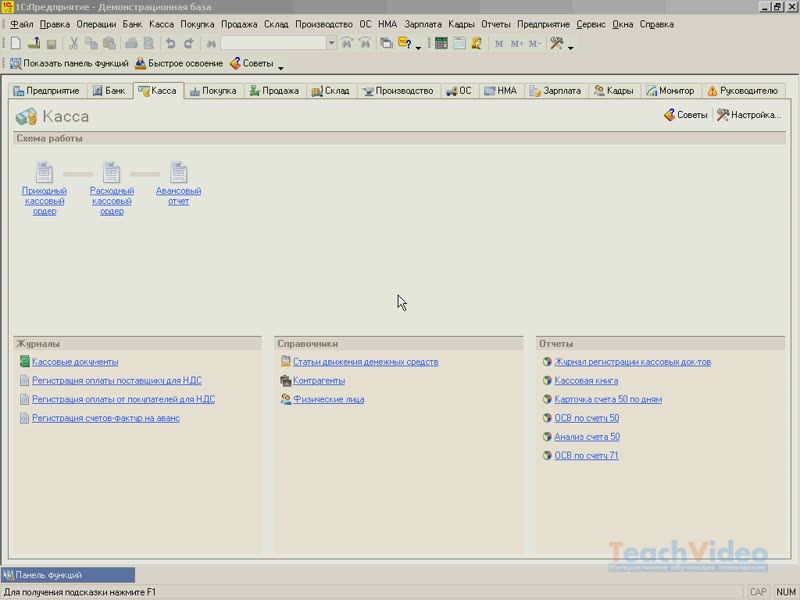The height and width of the screenshot is (600, 800).
Task: Expand the Советы toolbar overflow arrow
Action: (x=281, y=67)
